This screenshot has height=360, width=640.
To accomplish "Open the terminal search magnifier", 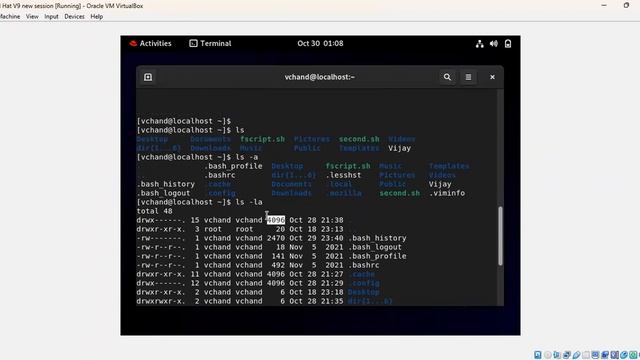I will (447, 77).
